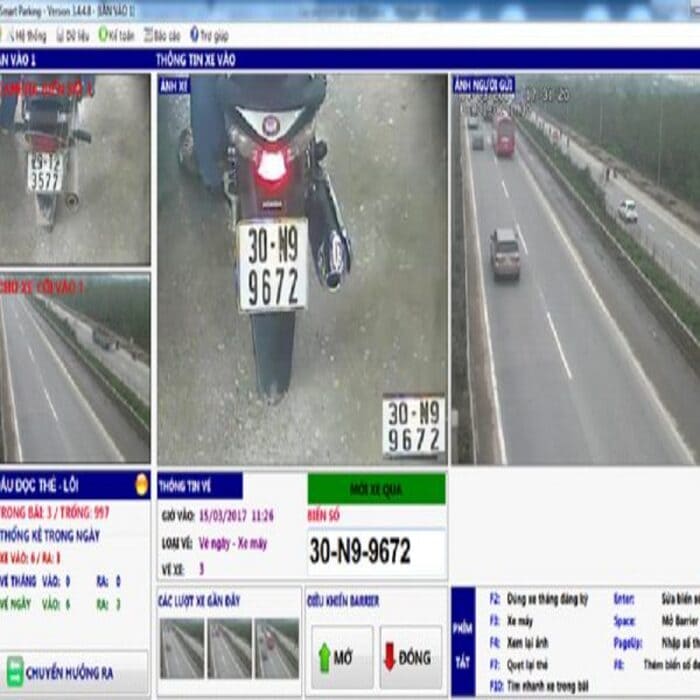Click the cropped plate image 30-N9 9672
This screenshot has height=700, width=700.
click(x=414, y=427)
